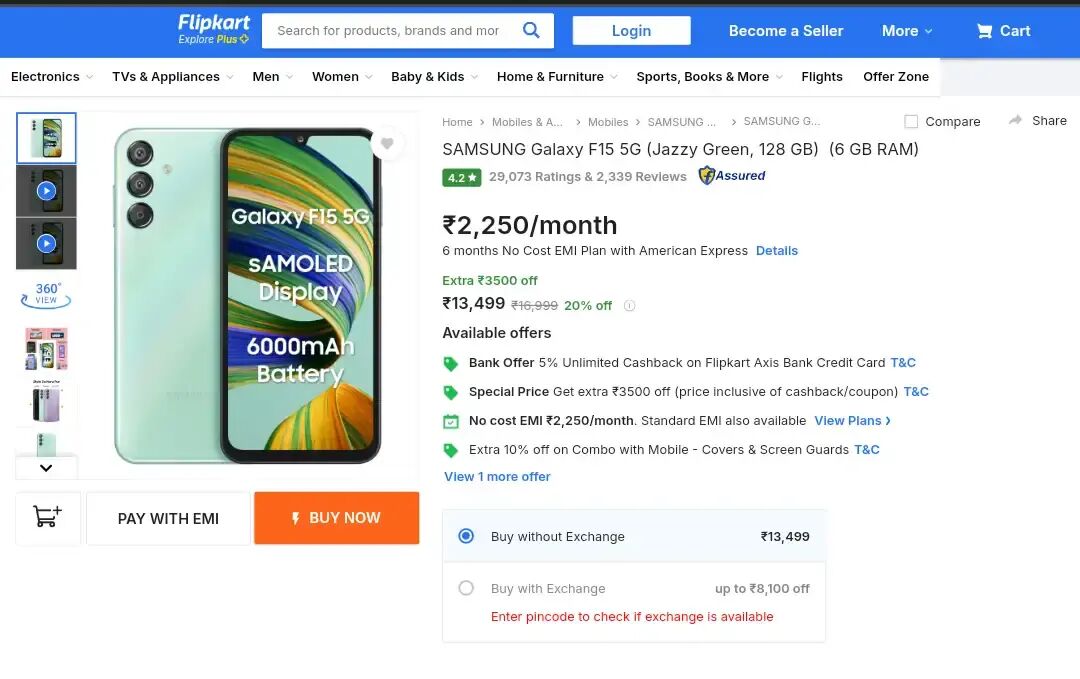Viewport: 1080px width, 679px height.
Task: Play the first product video thumbnail
Action: (46, 190)
